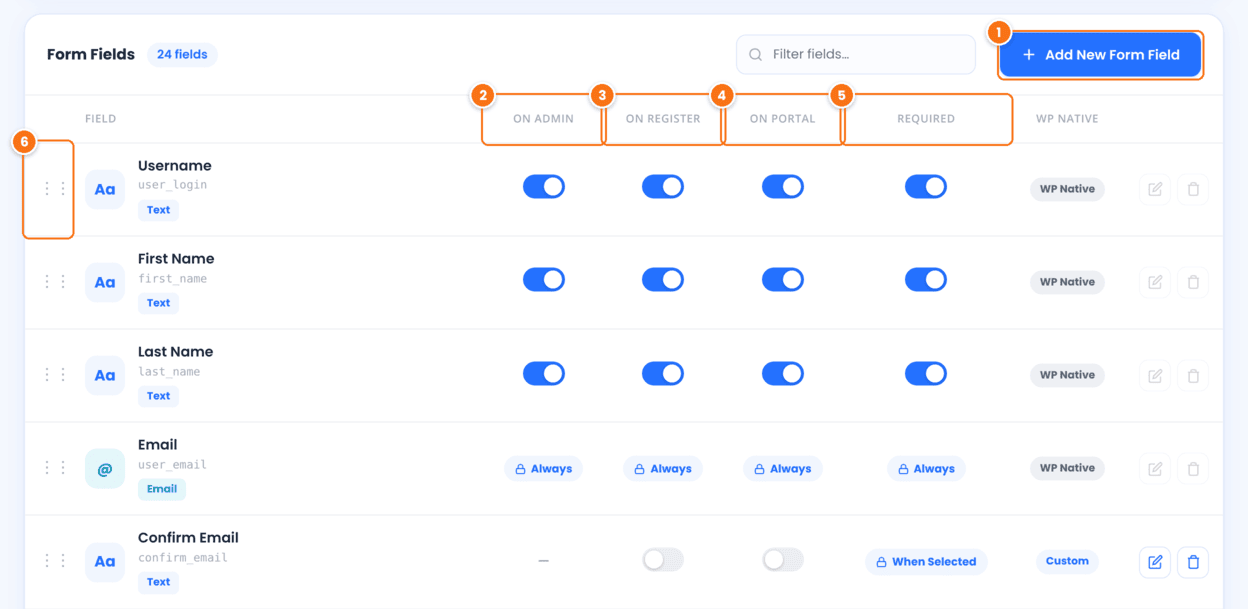Edit the Confirm Email custom field
Screen dimensions: 1248x609
click(x=1155, y=562)
